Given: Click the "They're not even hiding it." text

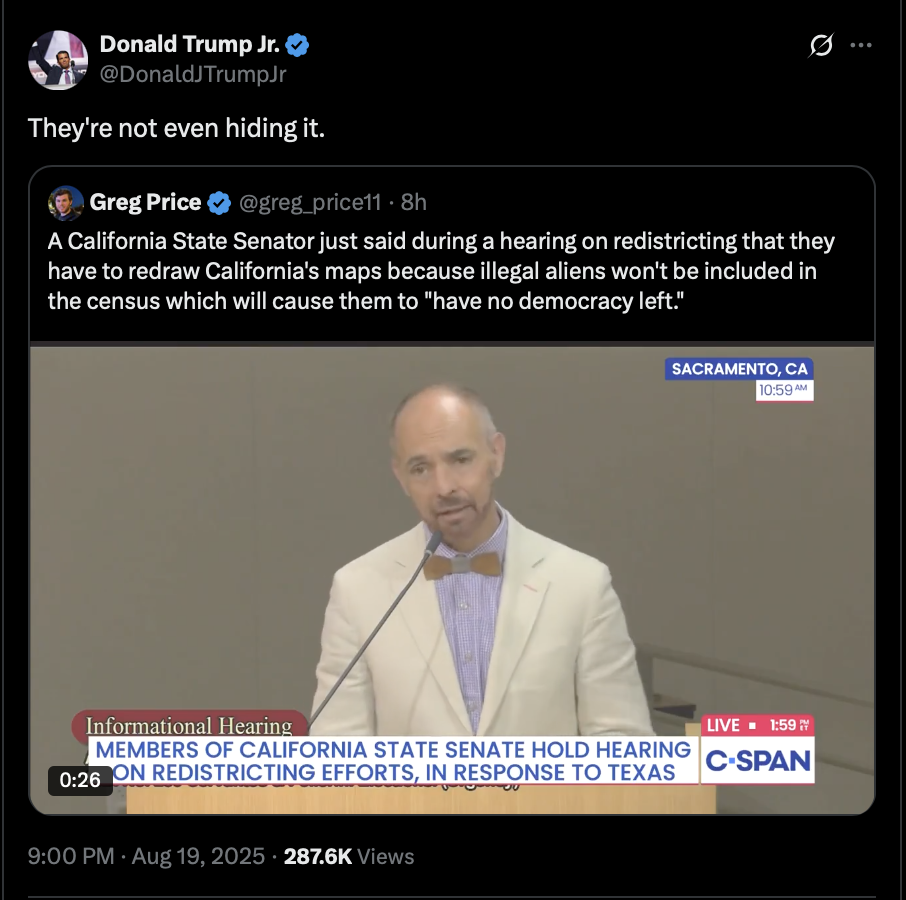Looking at the screenshot, I should point(176,128).
